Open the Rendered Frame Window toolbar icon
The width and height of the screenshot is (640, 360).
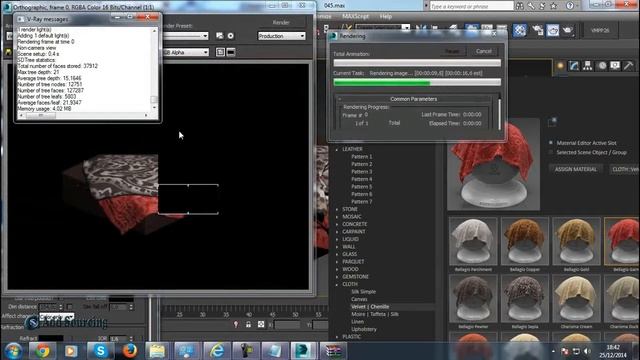[x=553, y=30]
